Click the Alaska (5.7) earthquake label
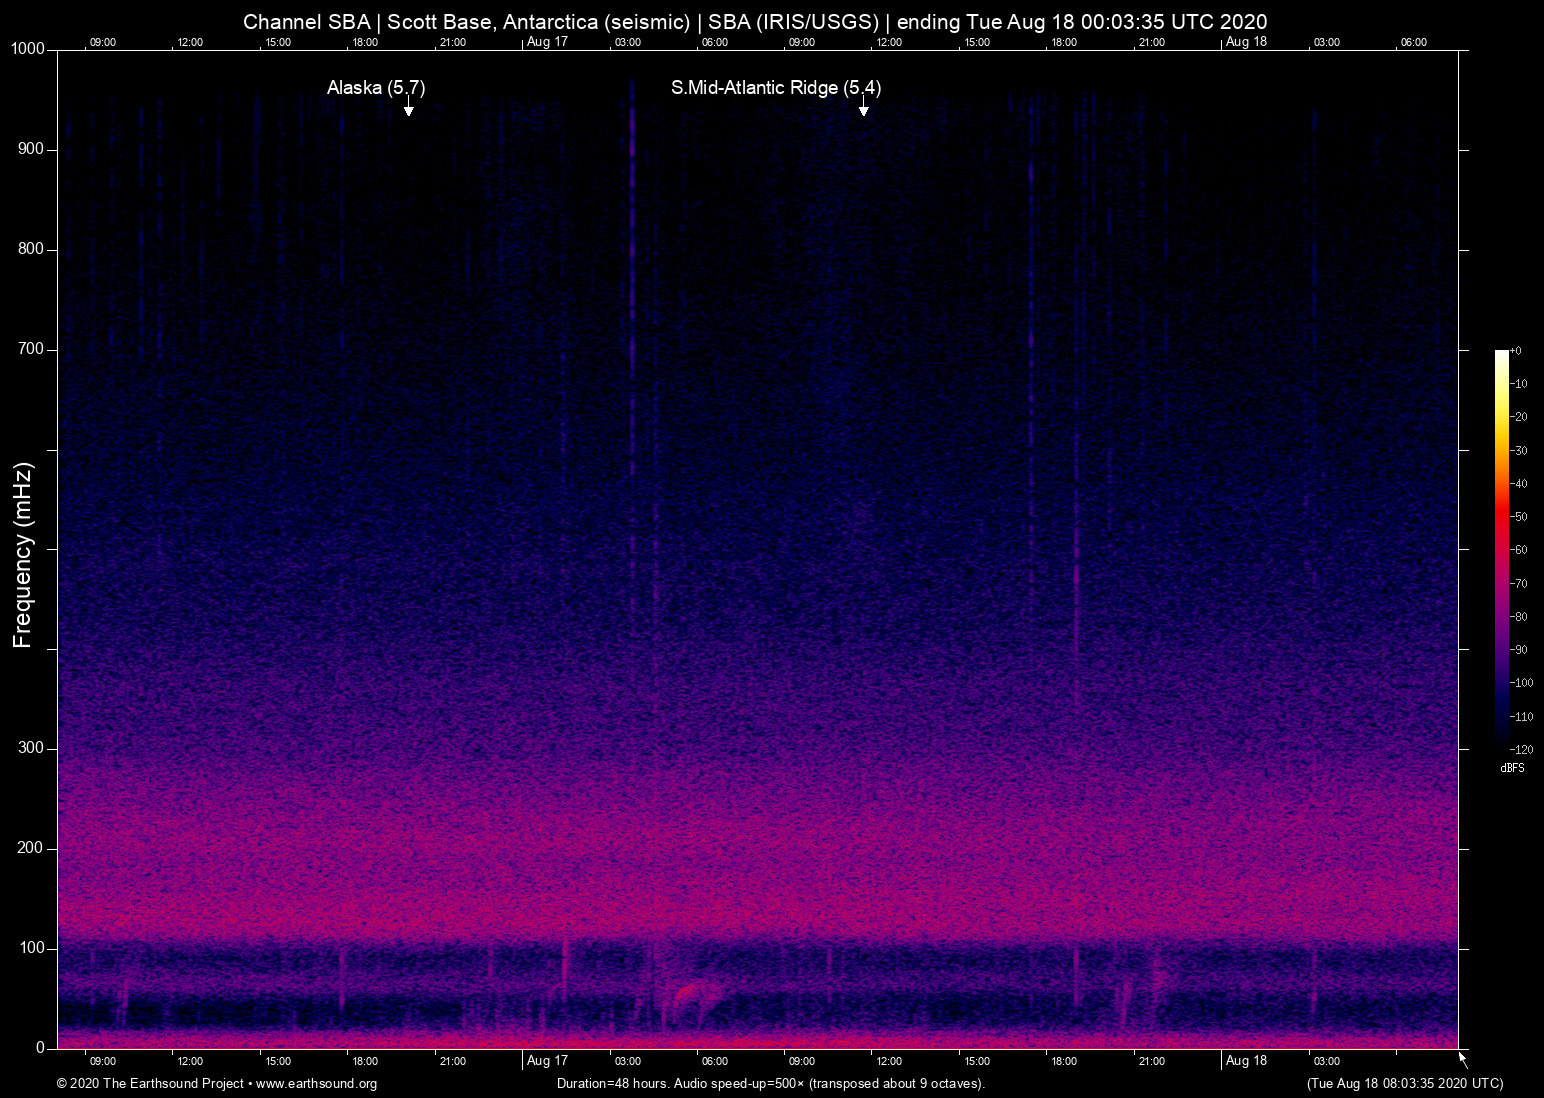This screenshot has width=1544, height=1098. 376,88
